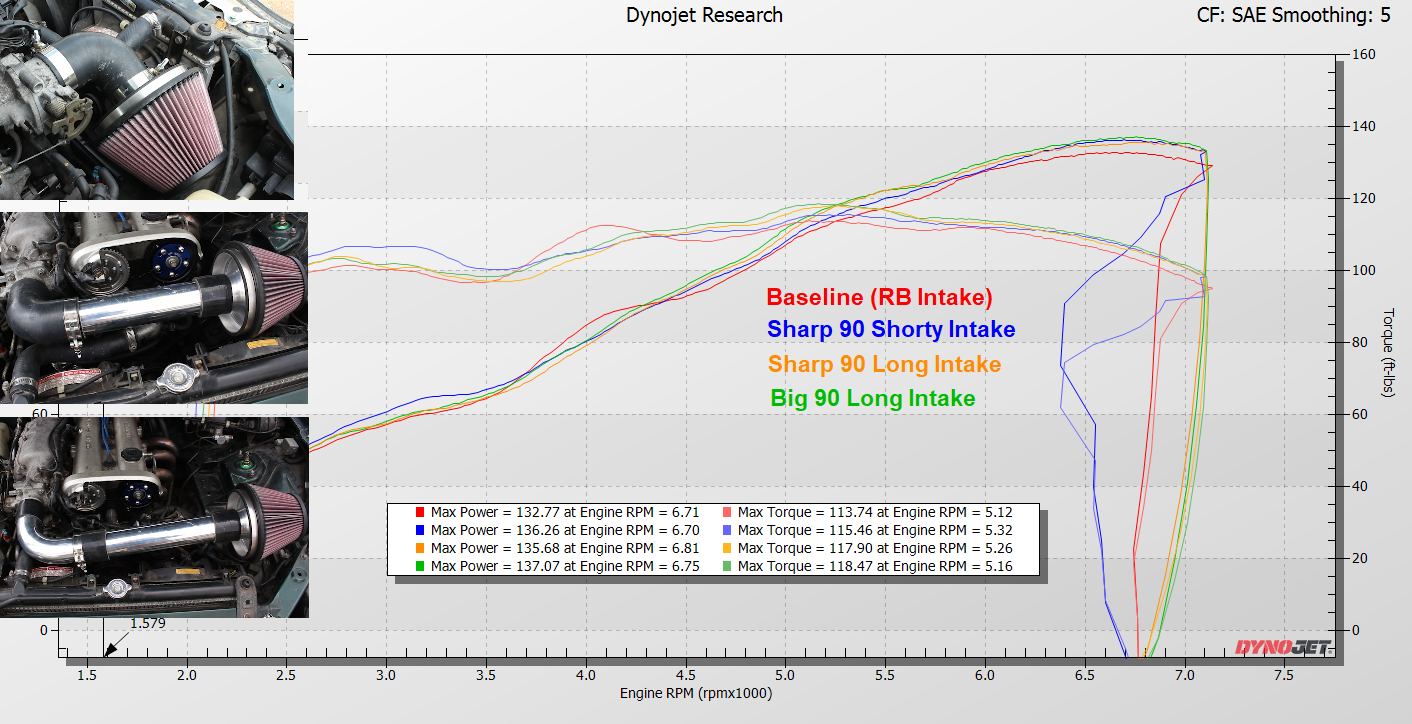The width and height of the screenshot is (1412, 724).
Task: Click the Dynojet Research chart title
Action: pos(704,15)
